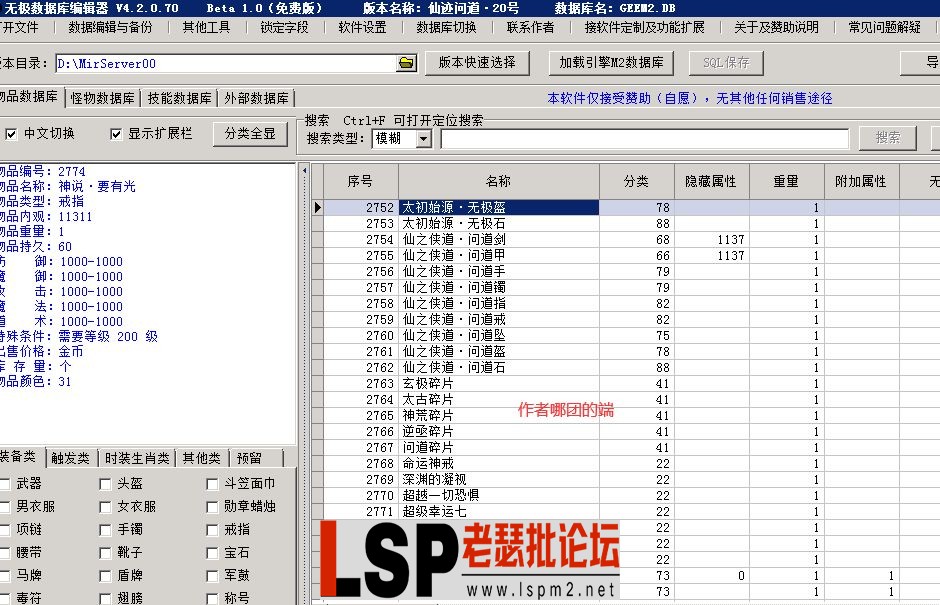
Task: Select the row arrow marker beside entry 2752
Action: pos(317,207)
